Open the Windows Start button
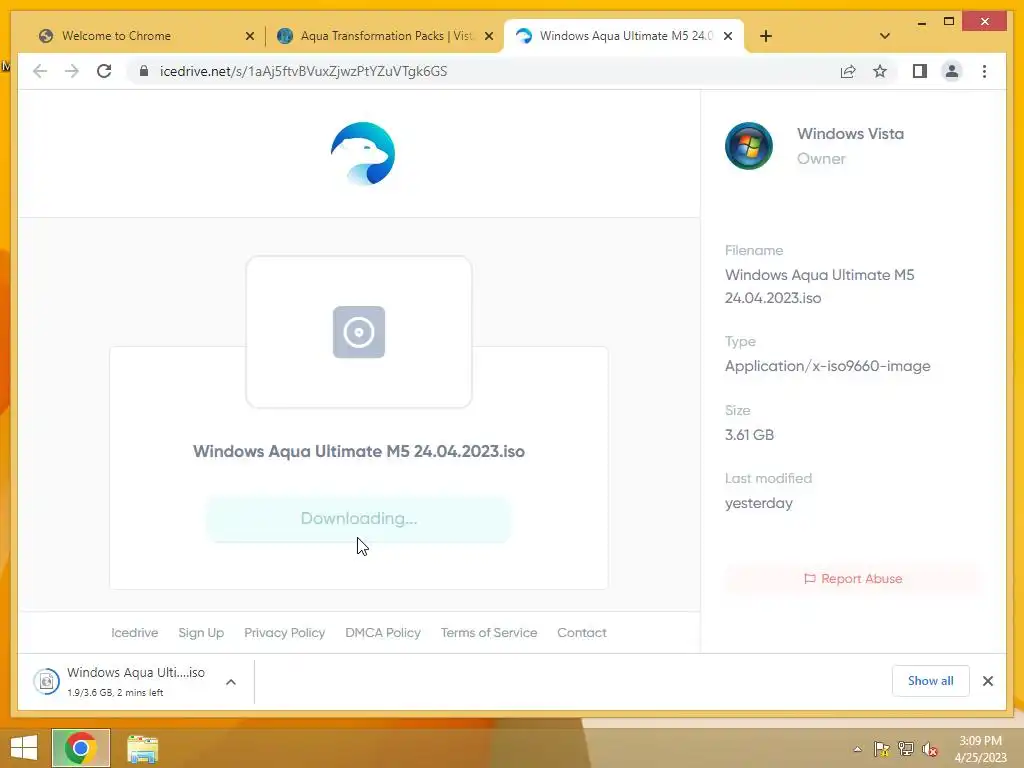The width and height of the screenshot is (1024, 768). (x=24, y=748)
